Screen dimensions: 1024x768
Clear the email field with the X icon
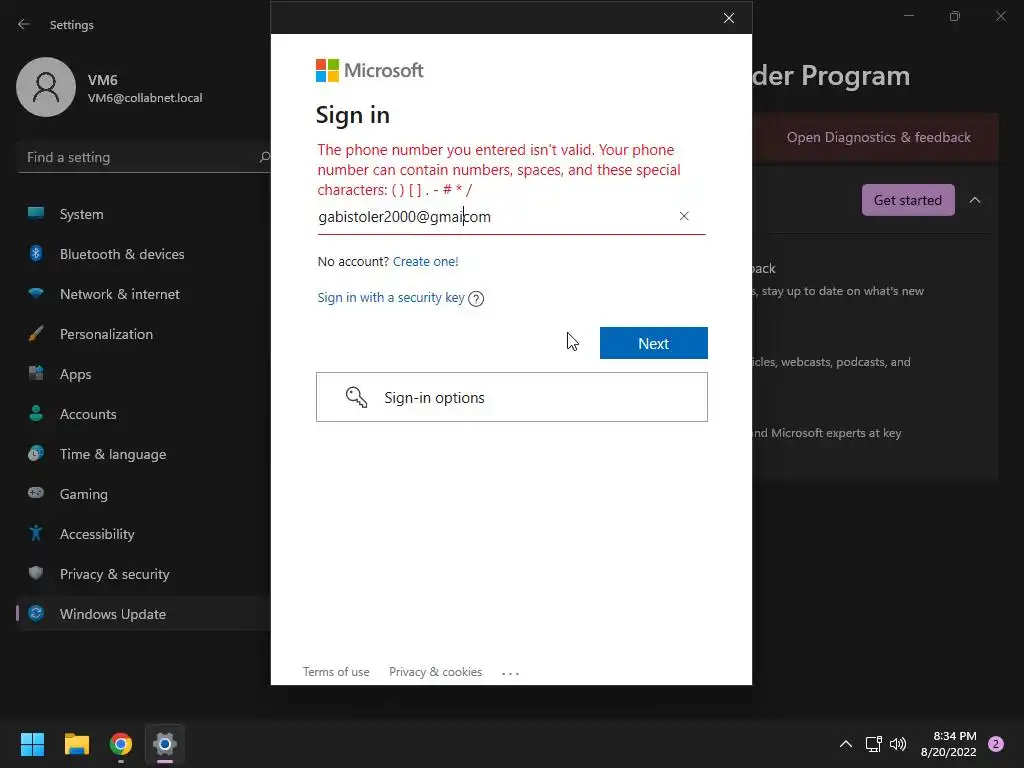pyautogui.click(x=684, y=216)
